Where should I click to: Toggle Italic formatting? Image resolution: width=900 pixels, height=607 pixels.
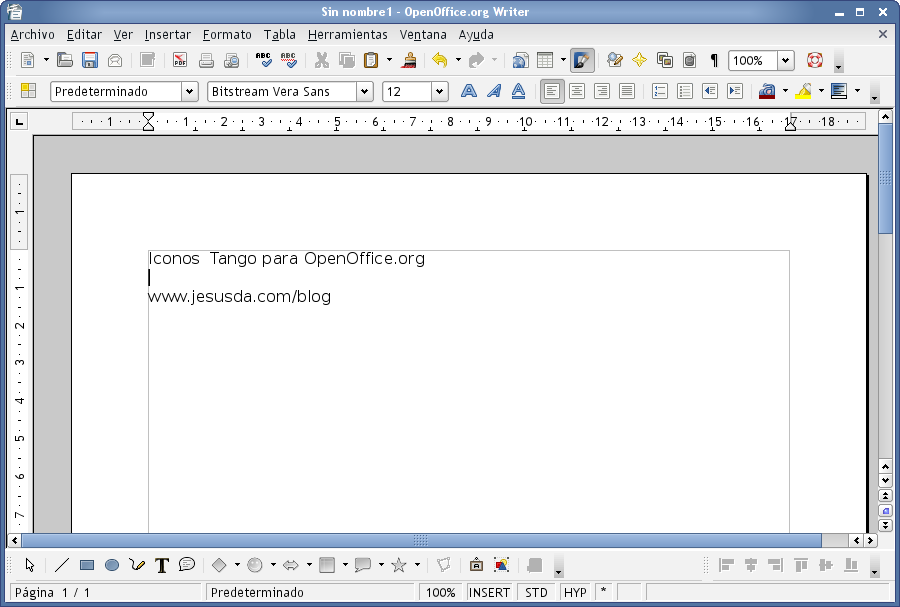(x=494, y=91)
